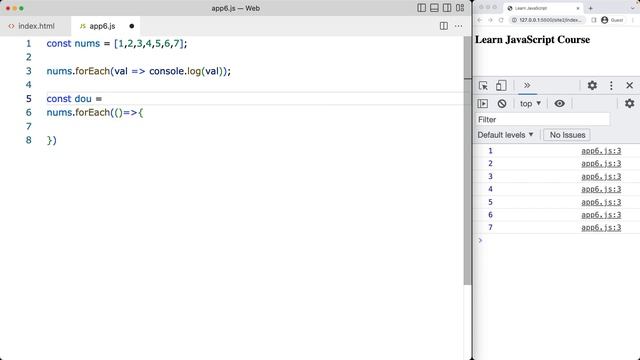
Task: Open Default levels dropdown
Action: click(505, 135)
